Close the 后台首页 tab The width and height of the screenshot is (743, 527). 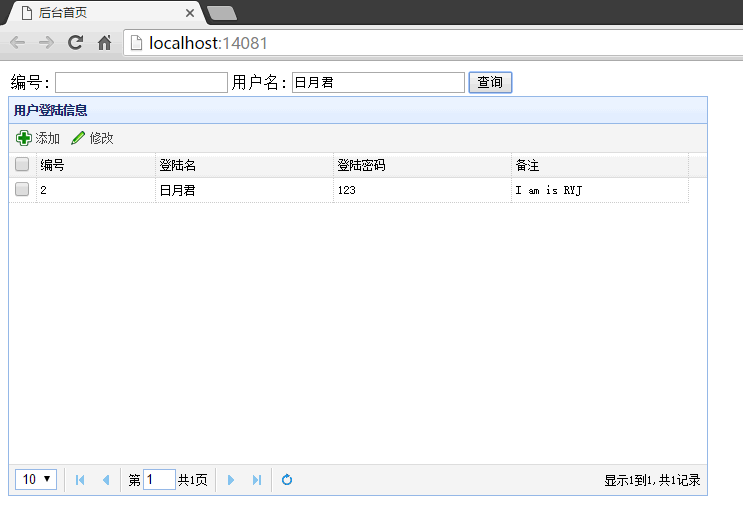click(190, 13)
